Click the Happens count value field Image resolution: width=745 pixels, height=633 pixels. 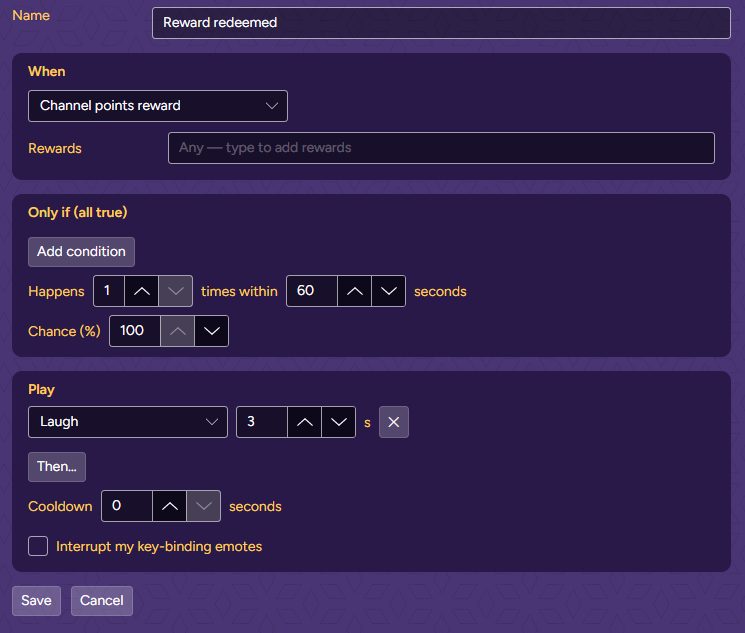pyautogui.click(x=109, y=291)
